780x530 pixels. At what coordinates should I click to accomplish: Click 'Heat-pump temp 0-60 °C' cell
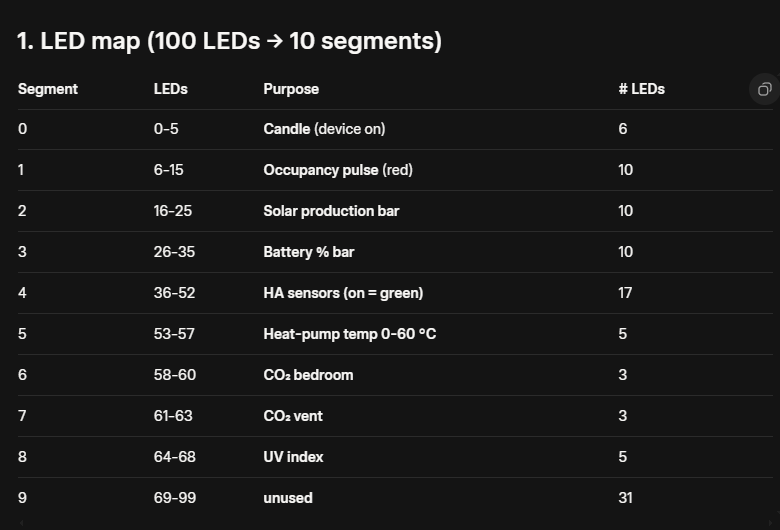(x=349, y=334)
